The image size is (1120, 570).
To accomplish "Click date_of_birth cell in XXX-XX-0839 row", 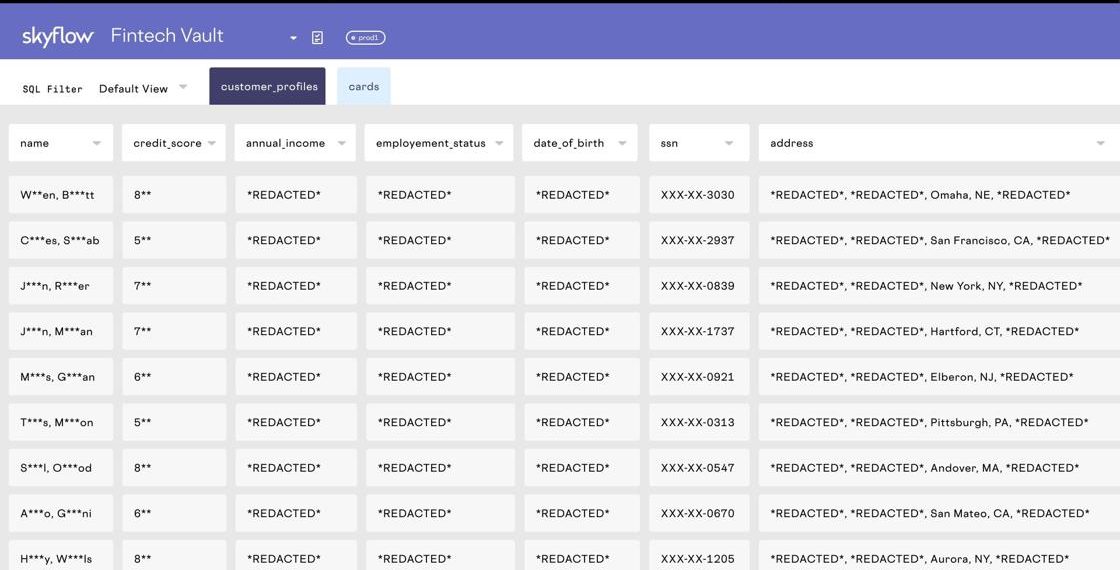I will click(x=581, y=286).
